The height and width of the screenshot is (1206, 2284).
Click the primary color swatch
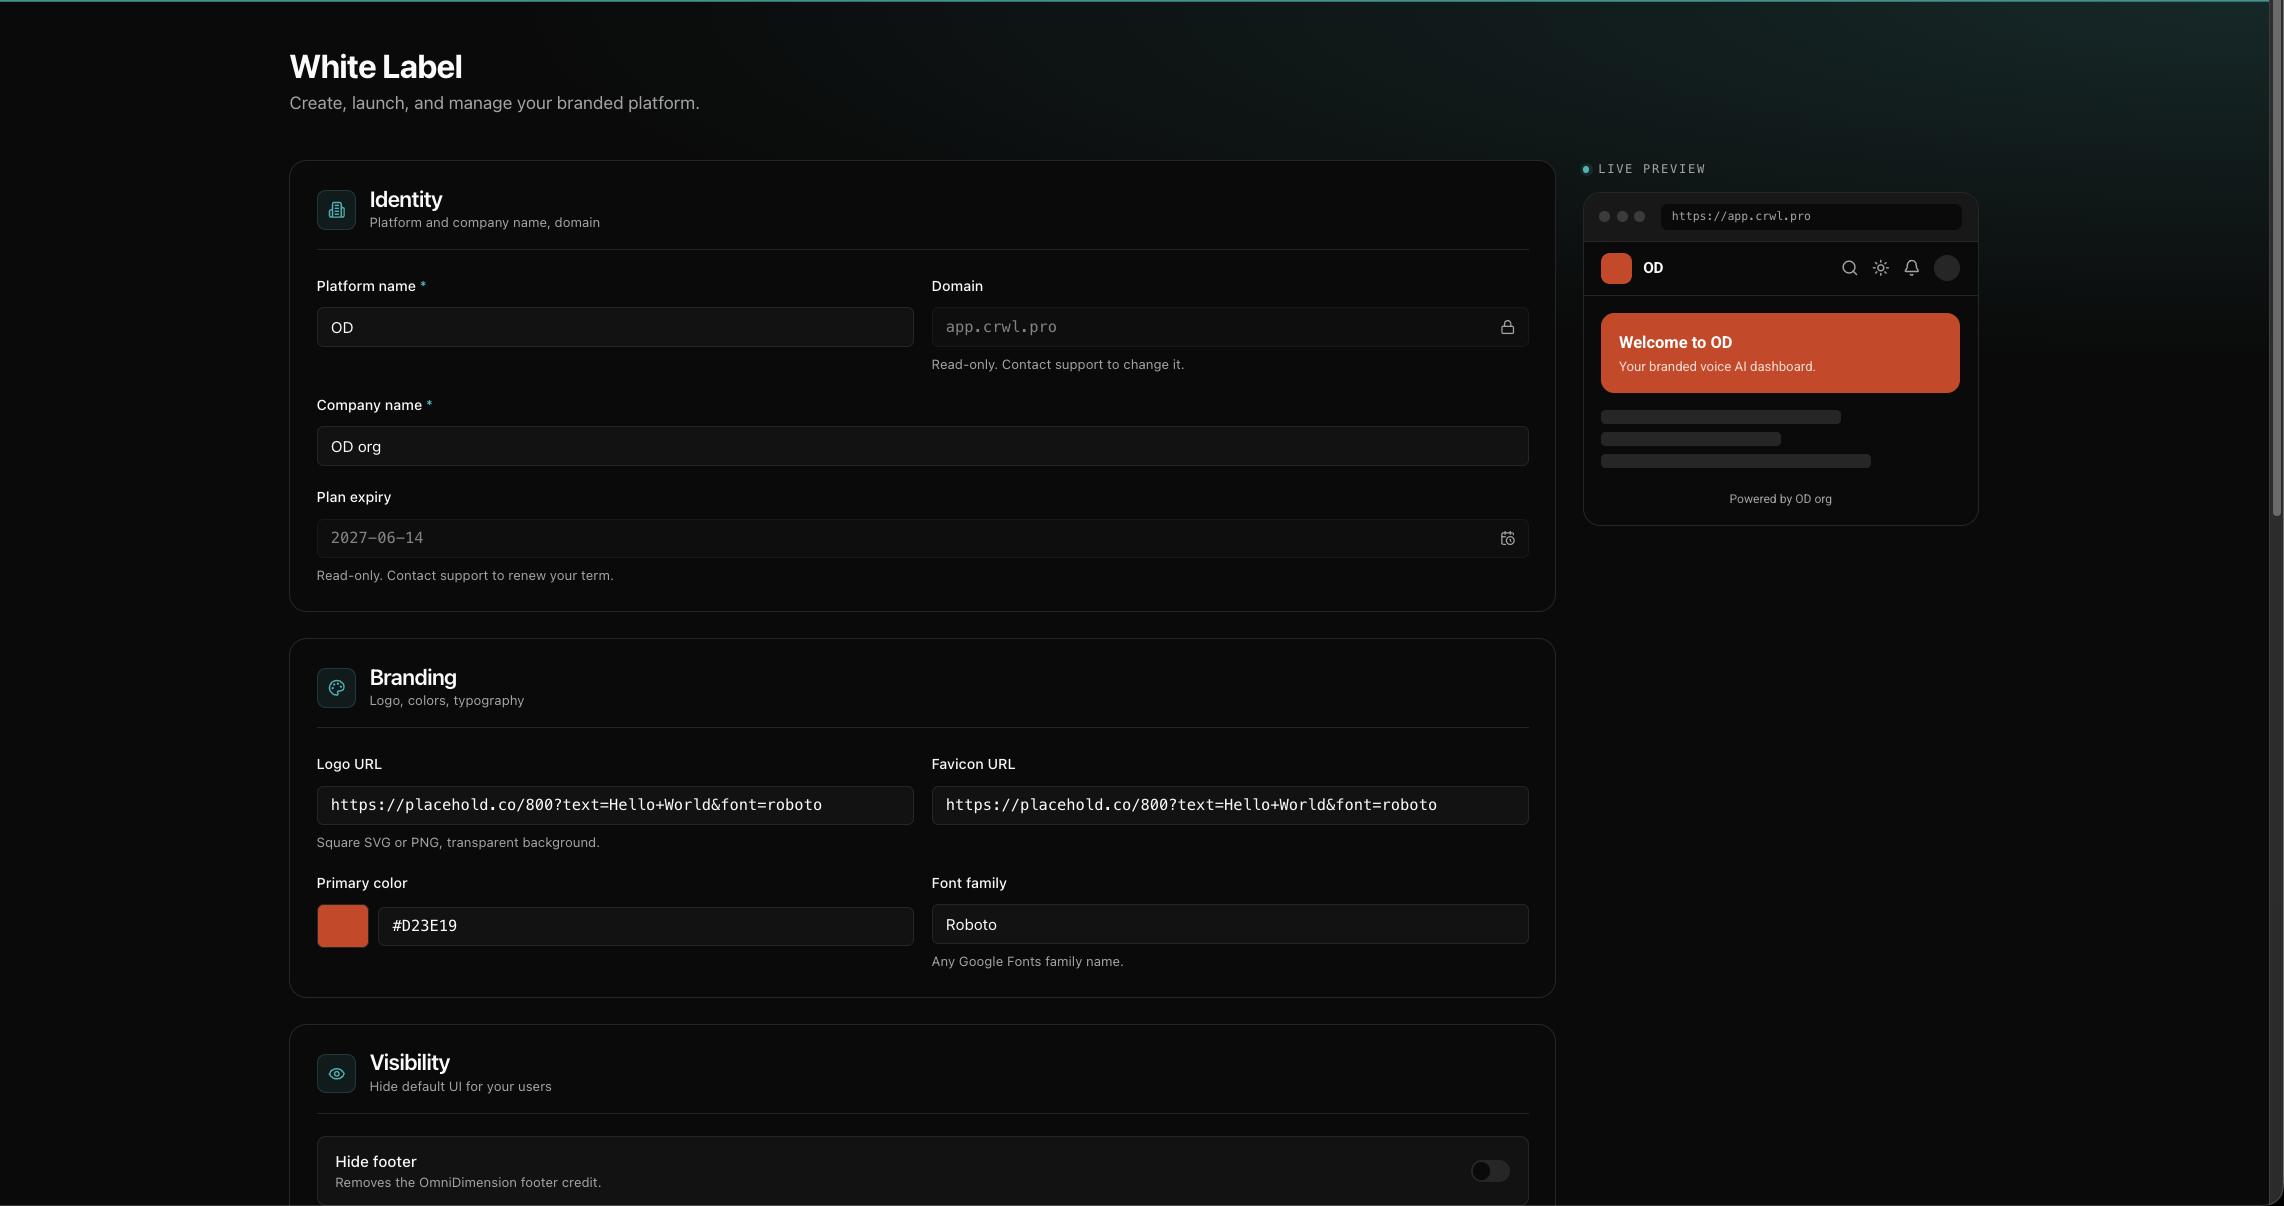pos(343,926)
